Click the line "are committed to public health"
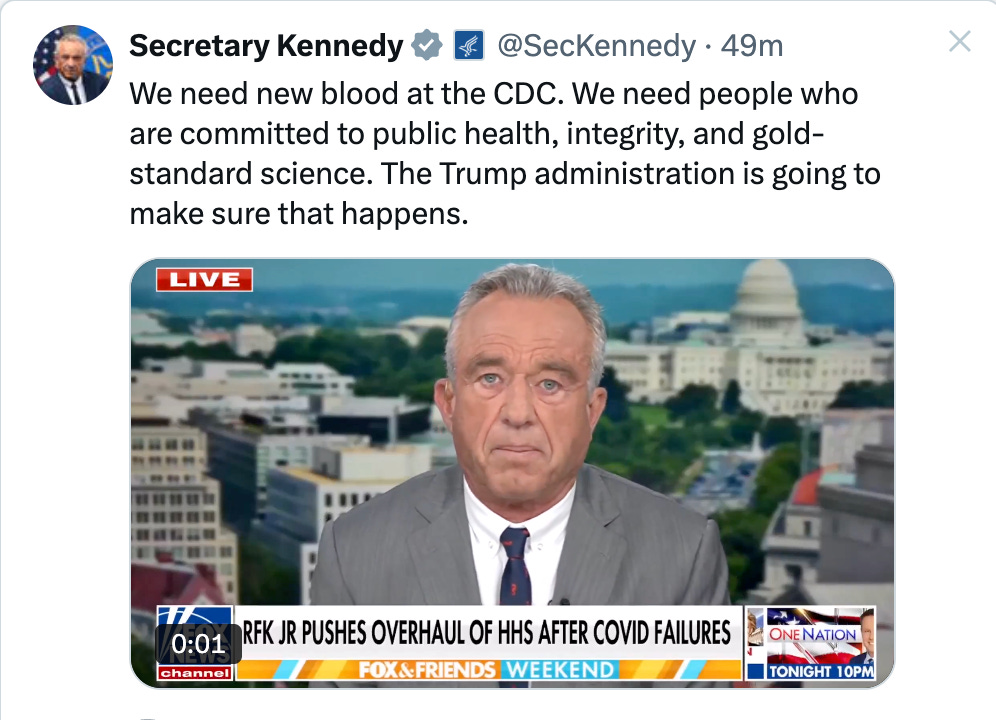This screenshot has height=720, width=996. tap(476, 134)
